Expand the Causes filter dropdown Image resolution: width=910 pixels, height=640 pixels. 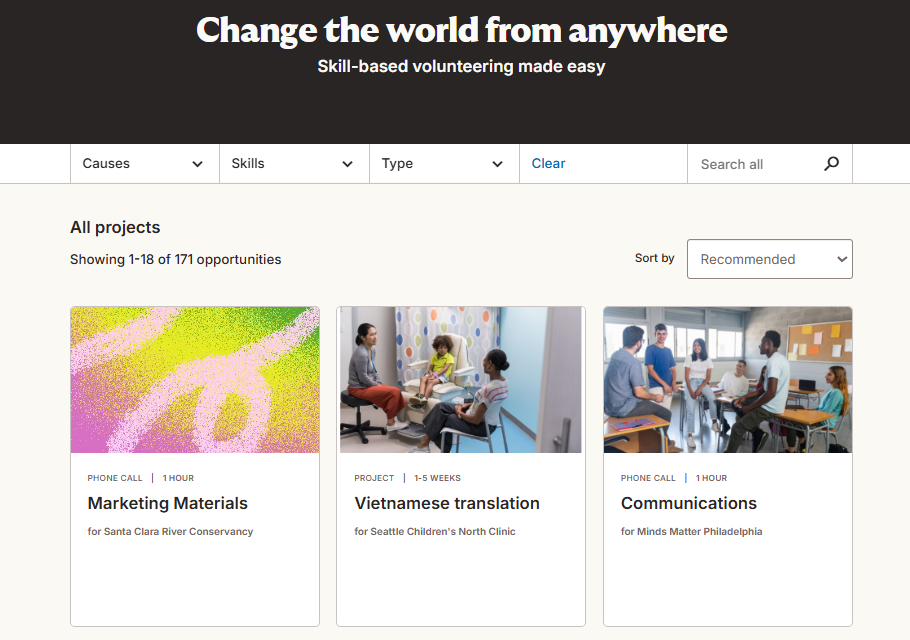(144, 164)
